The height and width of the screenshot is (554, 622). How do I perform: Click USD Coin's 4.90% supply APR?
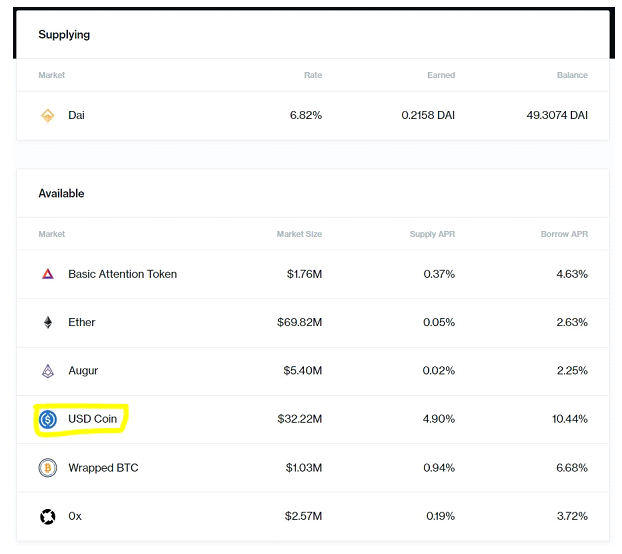[438, 419]
